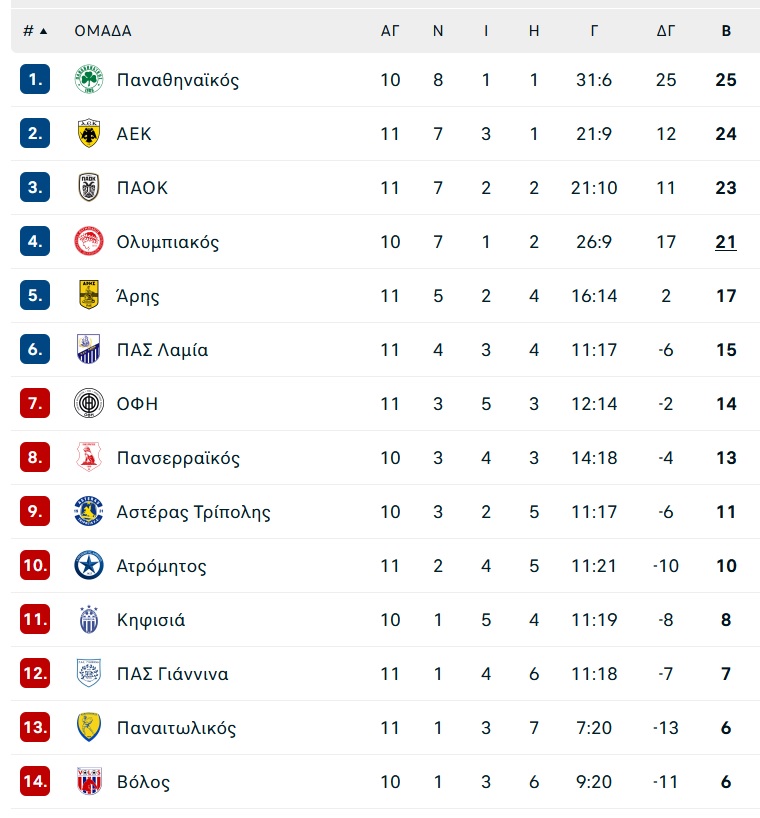Click the red position badge 14.
The width and height of the screenshot is (760, 818).
click(x=35, y=781)
